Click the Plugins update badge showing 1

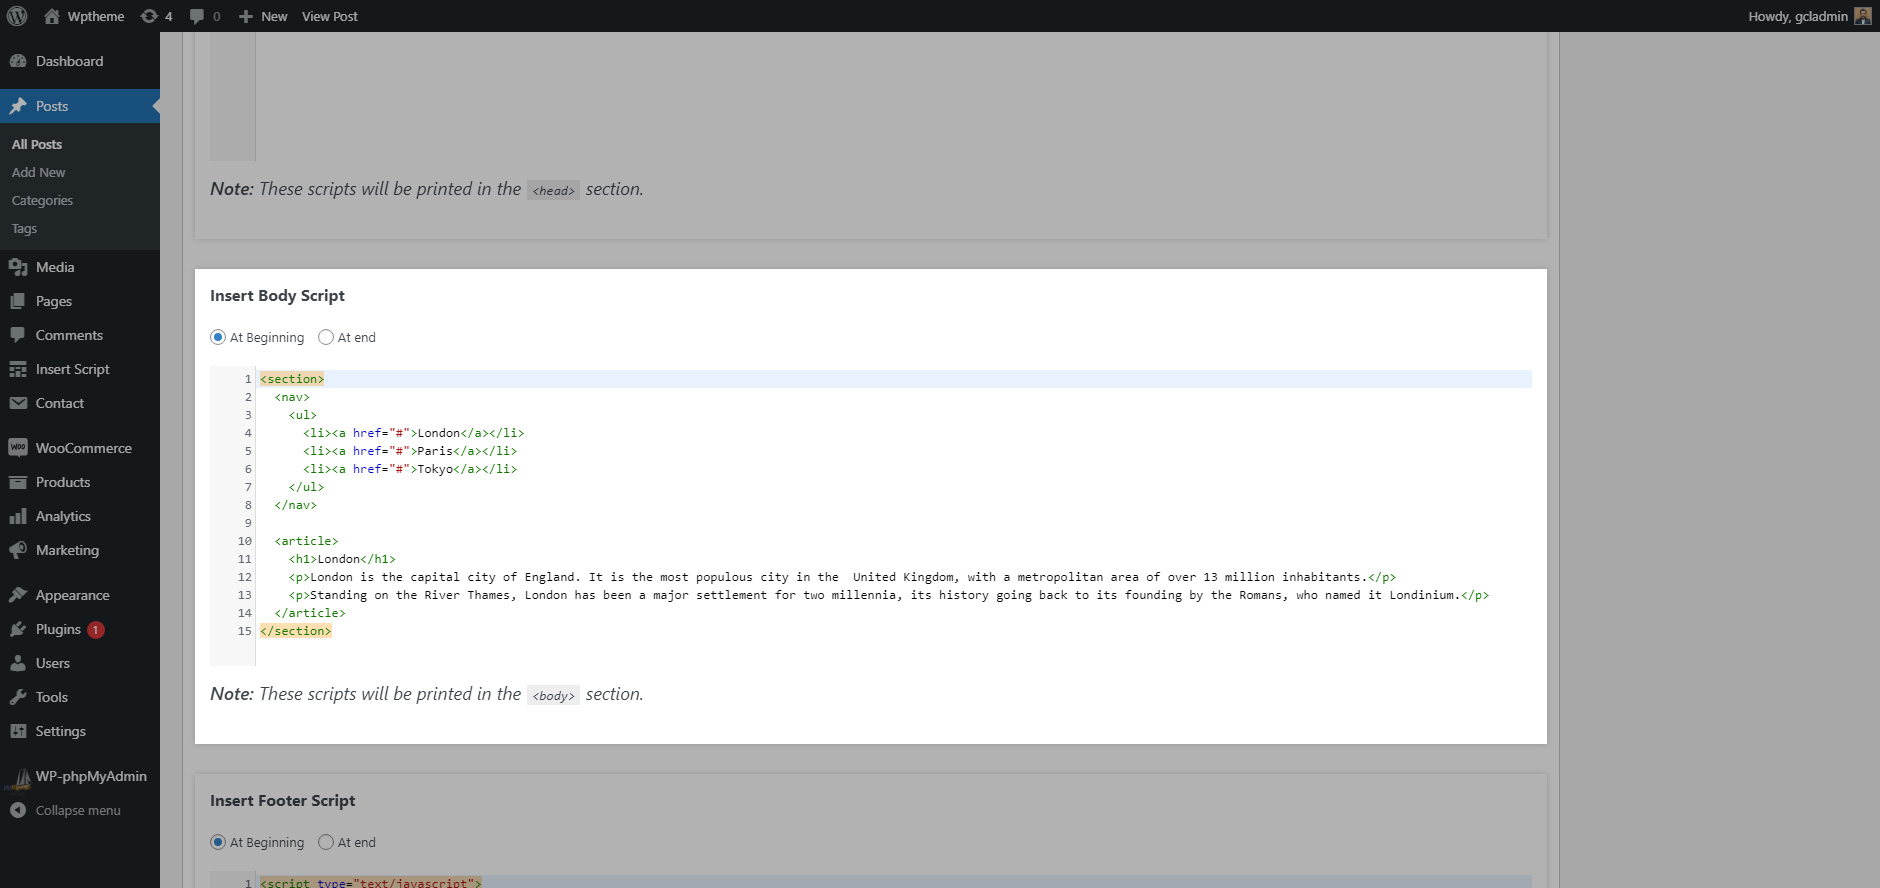(x=96, y=630)
